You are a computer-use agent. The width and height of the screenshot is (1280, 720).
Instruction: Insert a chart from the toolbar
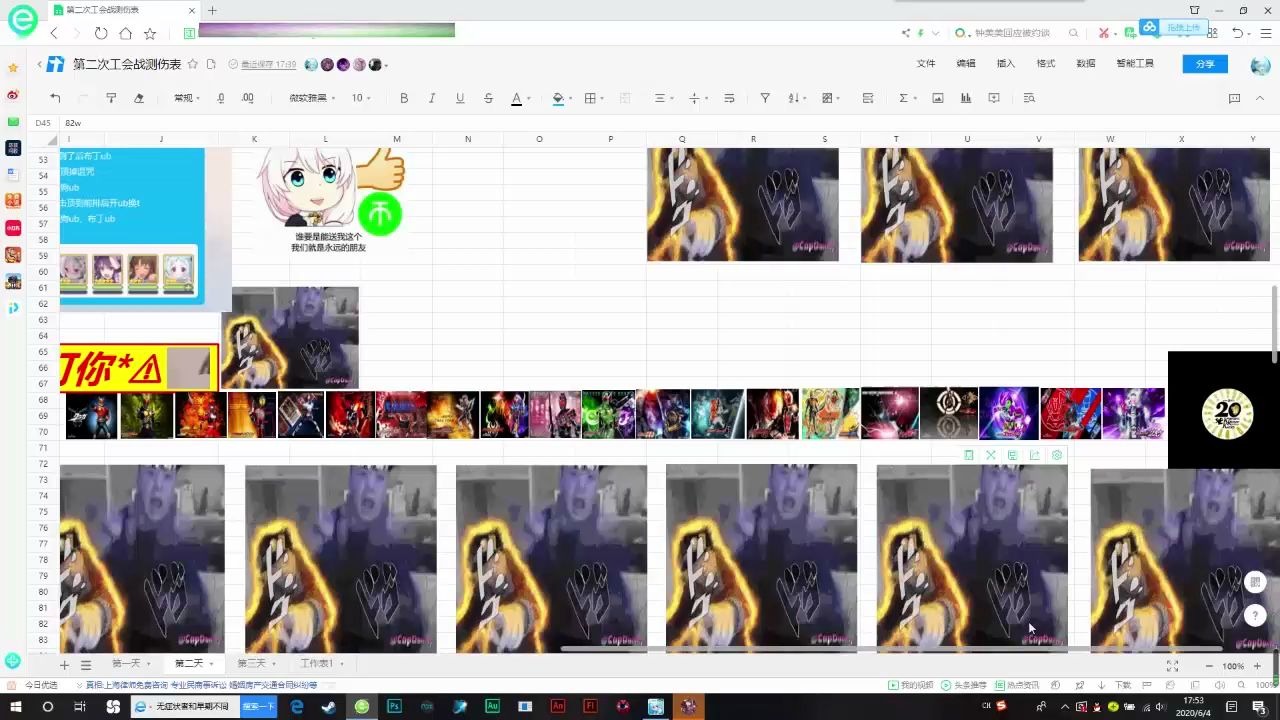pos(966,98)
